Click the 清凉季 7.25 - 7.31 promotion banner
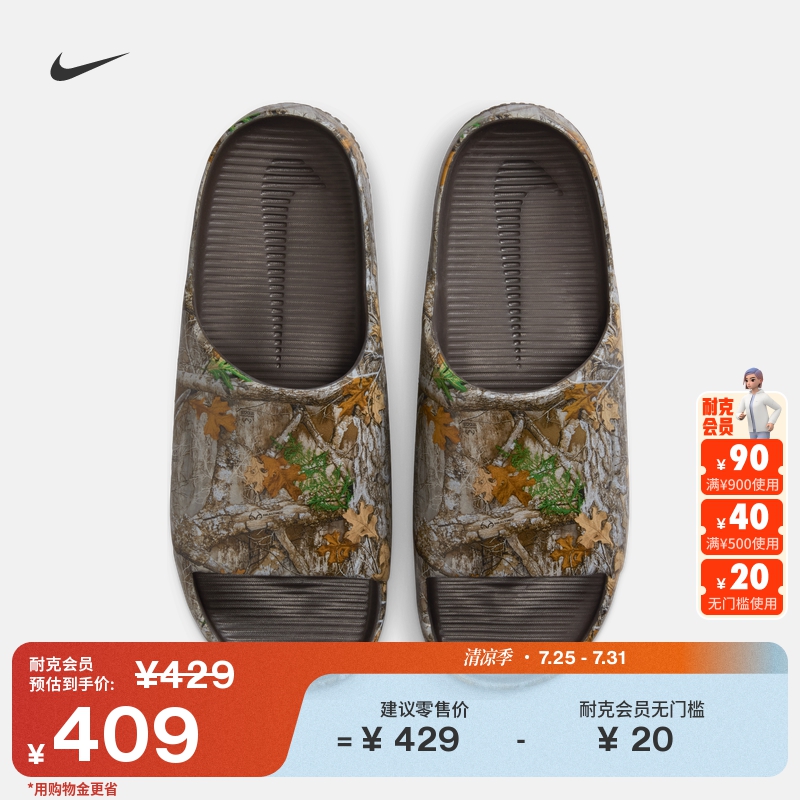Image resolution: width=800 pixels, height=800 pixels. coord(544,658)
